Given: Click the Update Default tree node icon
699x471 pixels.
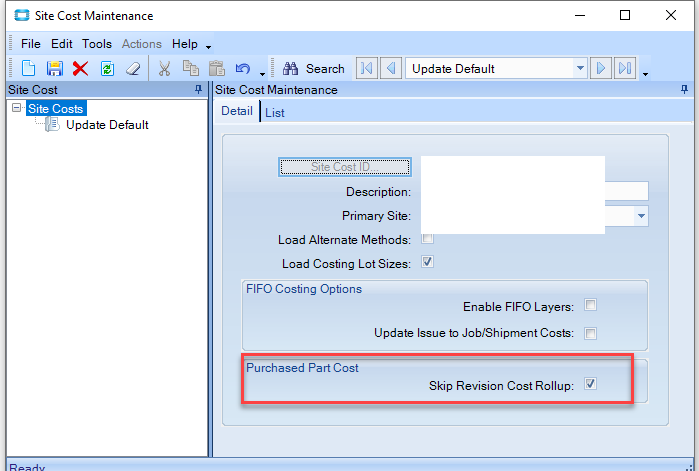Looking at the screenshot, I should point(52,124).
